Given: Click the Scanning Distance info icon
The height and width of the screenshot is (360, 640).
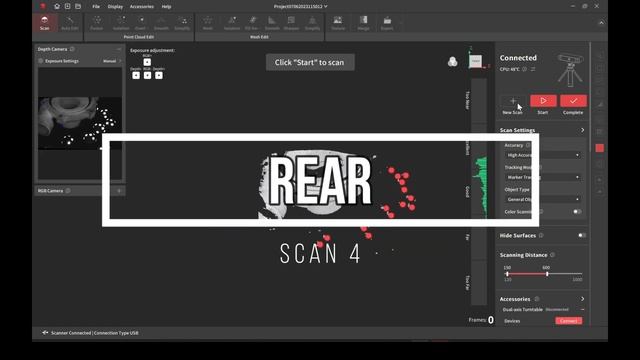Looking at the screenshot, I should pyautogui.click(x=552, y=255).
